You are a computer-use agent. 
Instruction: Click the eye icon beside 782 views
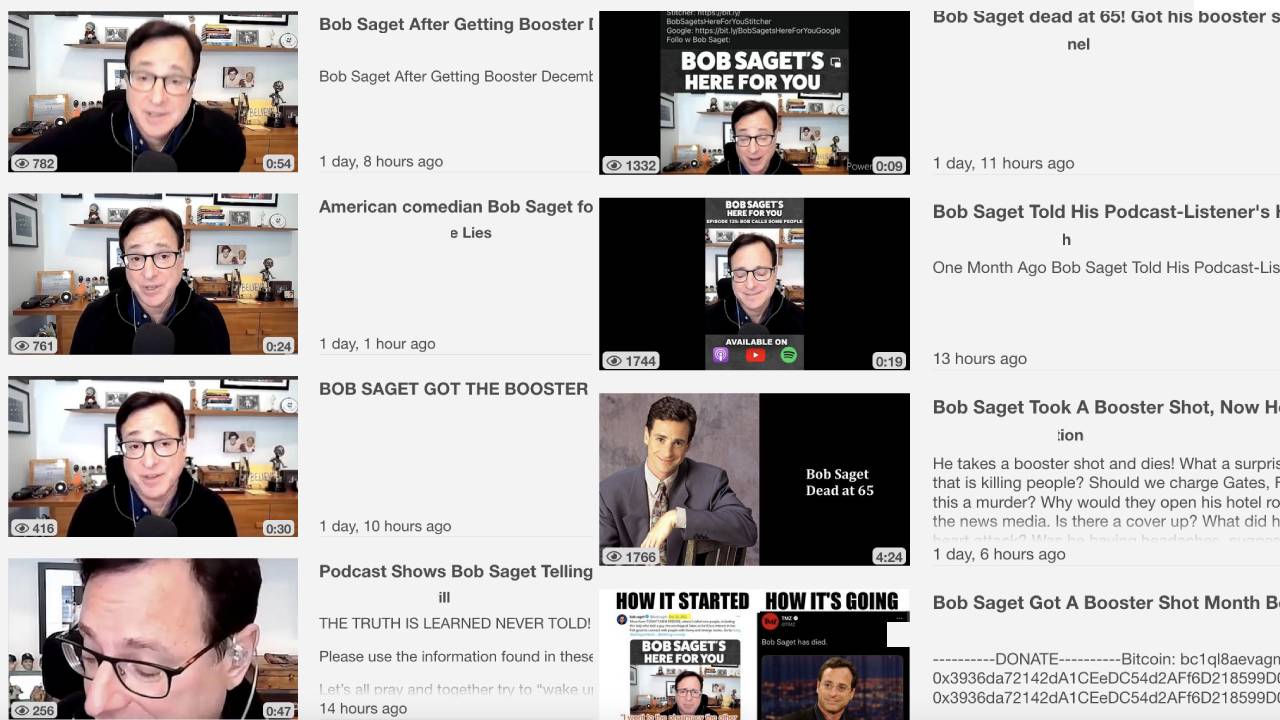[x=21, y=163]
